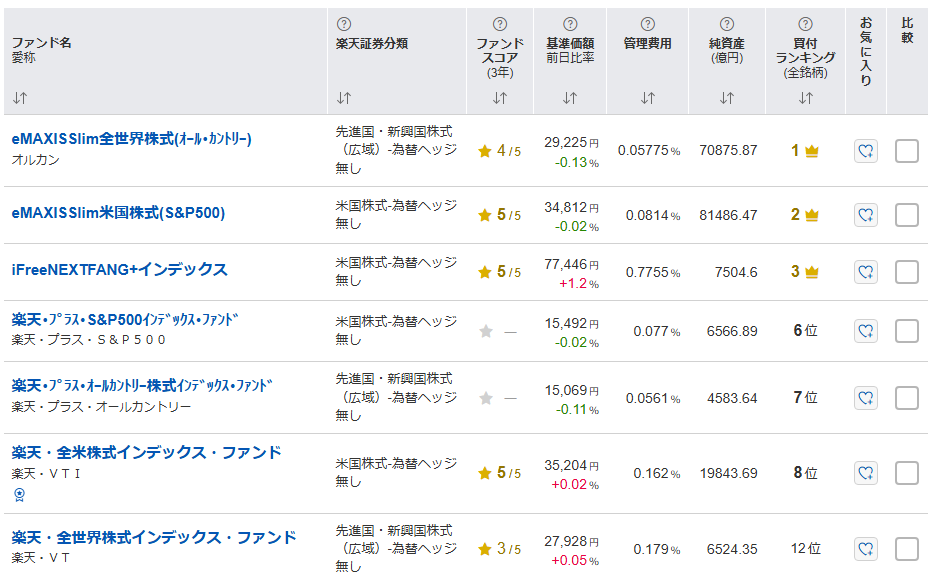Open help icon above 買付ランキング column

pyautogui.click(x=805, y=24)
